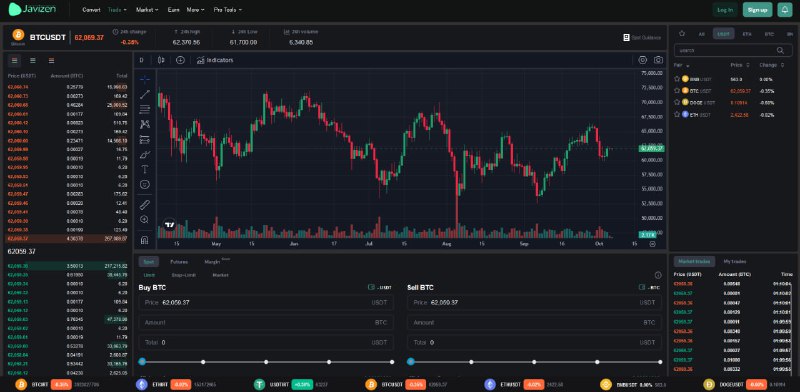Favorite the BNB USDT pair star
This screenshot has height=392, width=800.
pyautogui.click(x=677, y=79)
